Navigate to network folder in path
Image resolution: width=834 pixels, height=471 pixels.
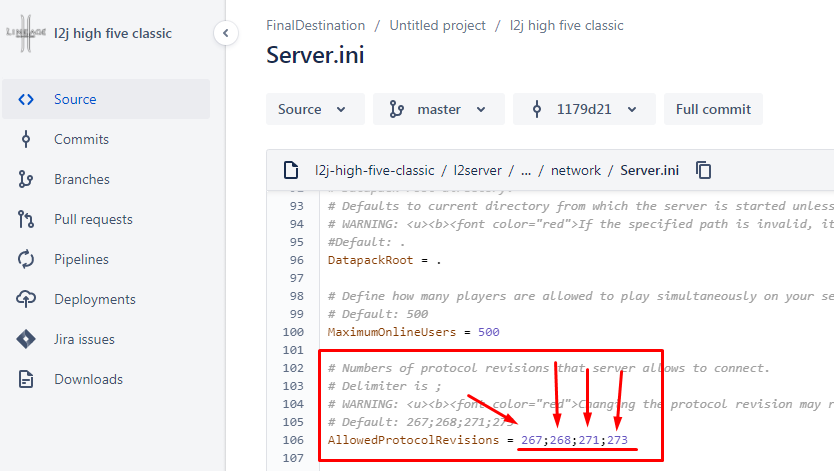(575, 170)
